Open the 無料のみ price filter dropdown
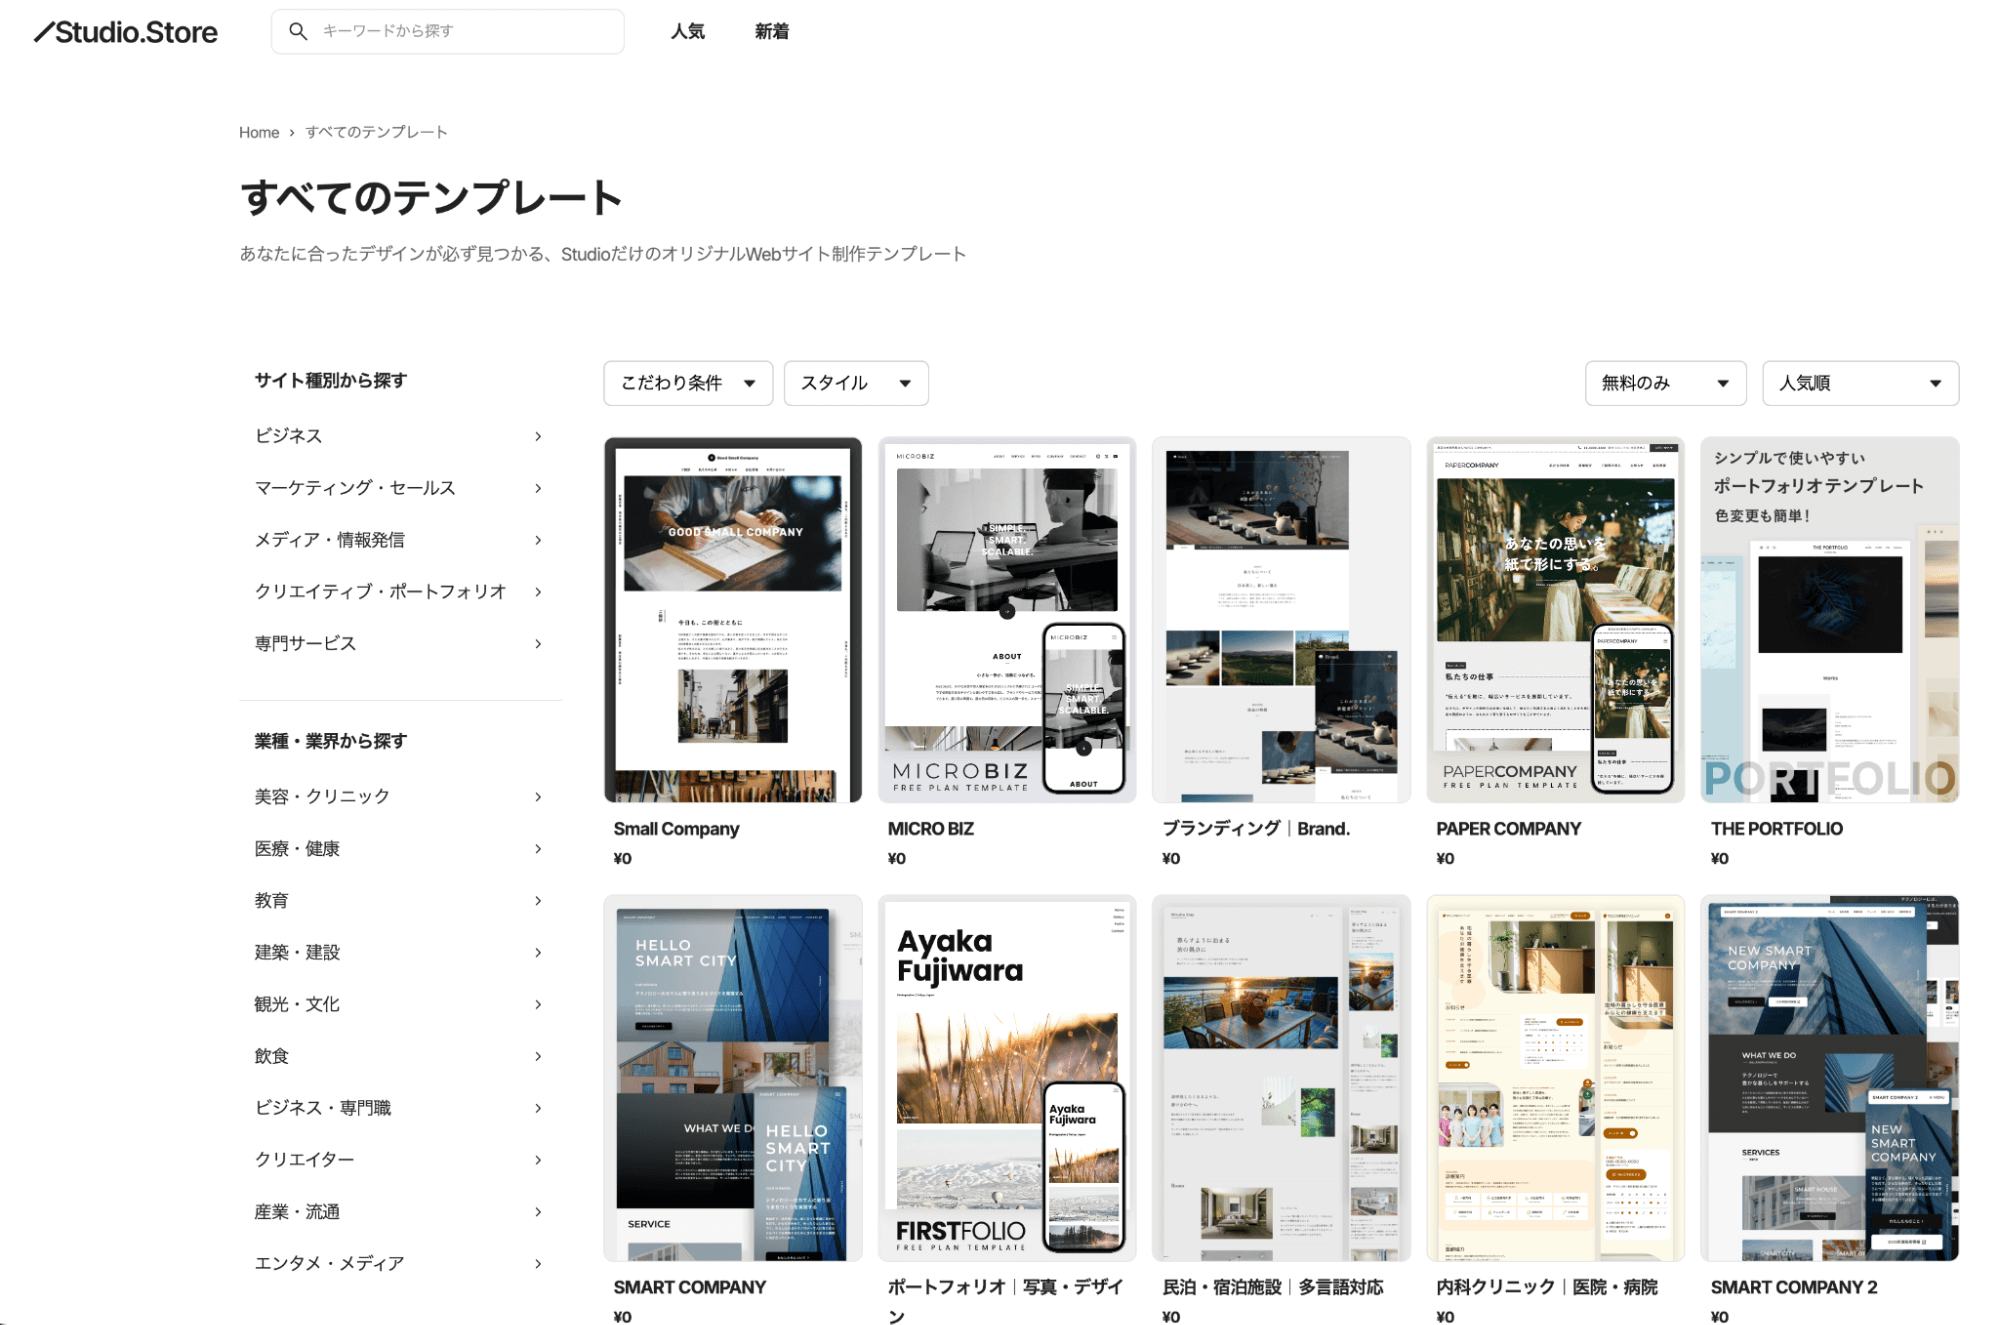The image size is (1999, 1325). coord(1665,382)
